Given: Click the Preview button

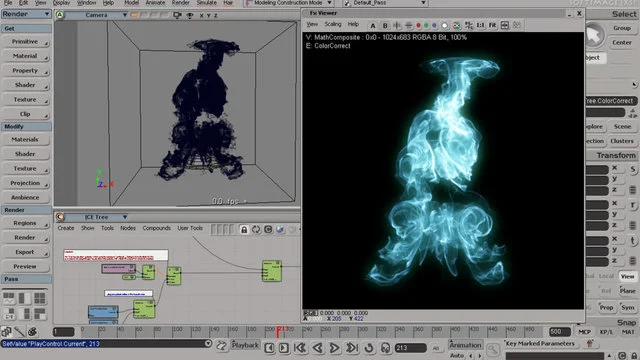Looking at the screenshot, I should click(26, 267).
